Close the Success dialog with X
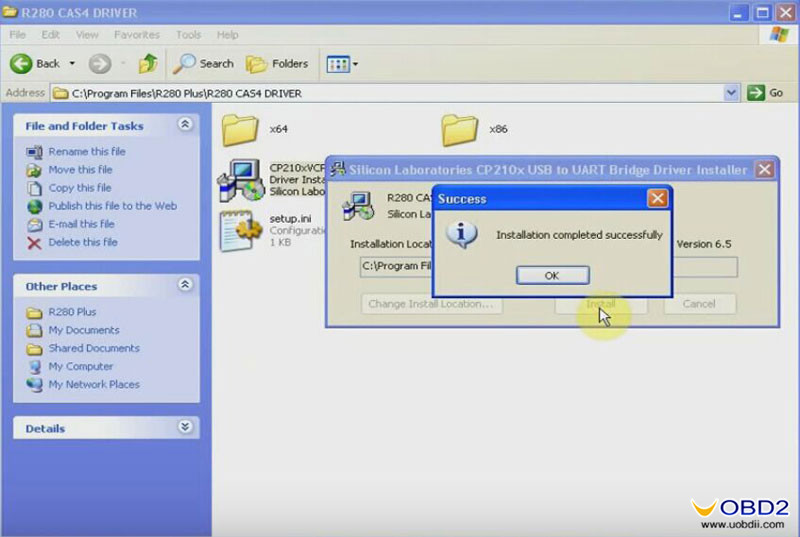Image resolution: width=800 pixels, height=537 pixels. click(x=657, y=198)
